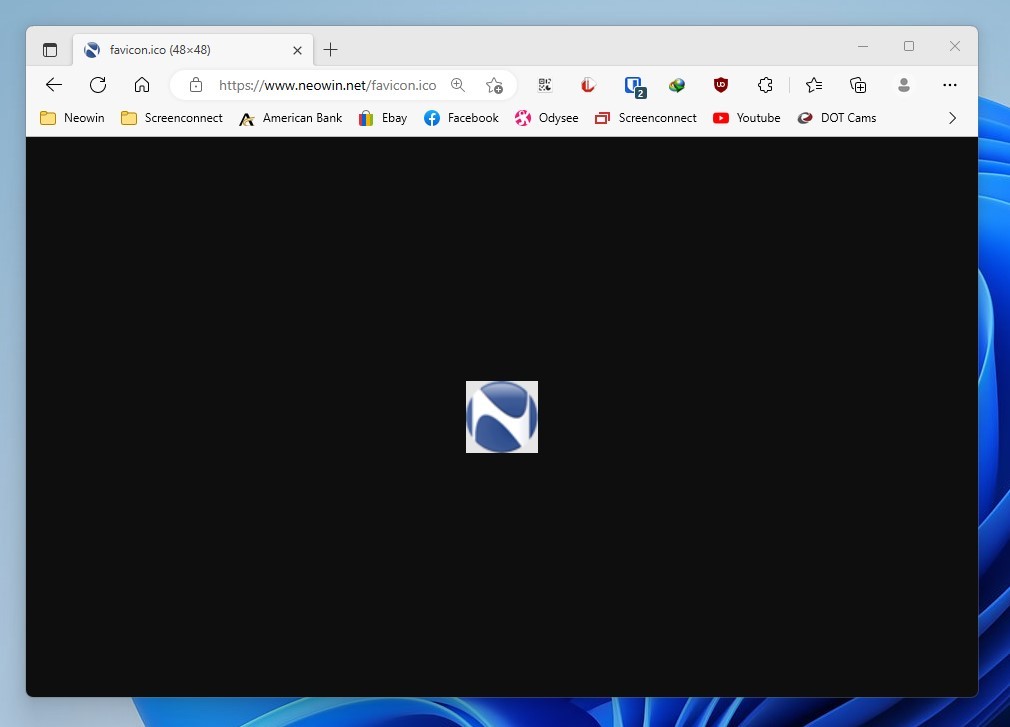Open the DOT Cams bookmark
This screenshot has width=1010, height=727.
coord(837,118)
